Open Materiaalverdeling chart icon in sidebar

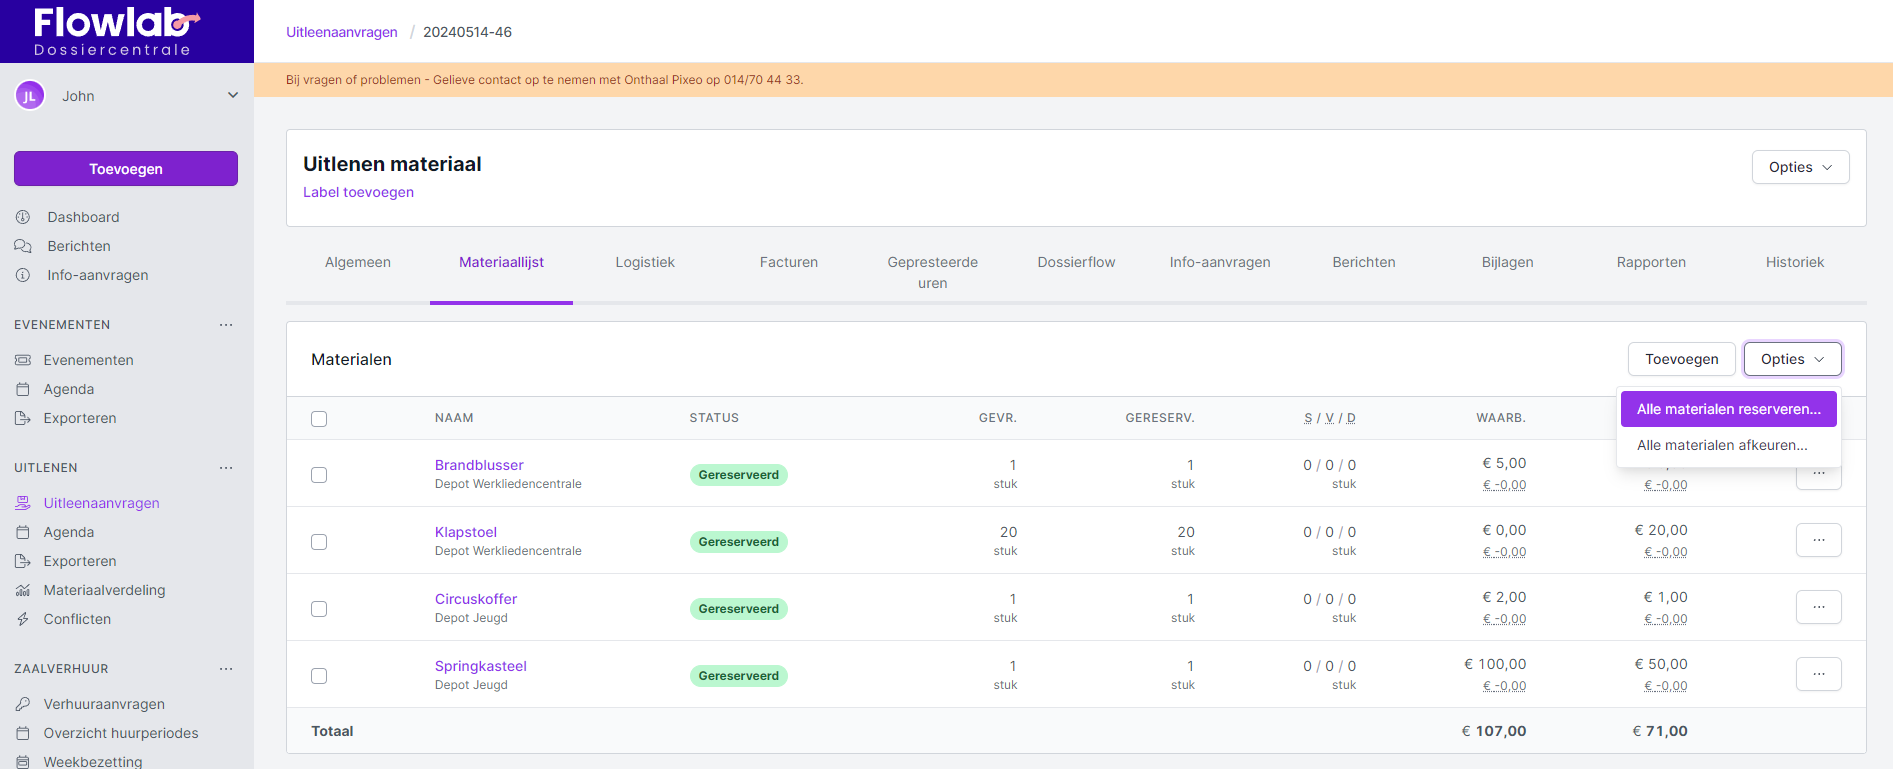click(23, 590)
